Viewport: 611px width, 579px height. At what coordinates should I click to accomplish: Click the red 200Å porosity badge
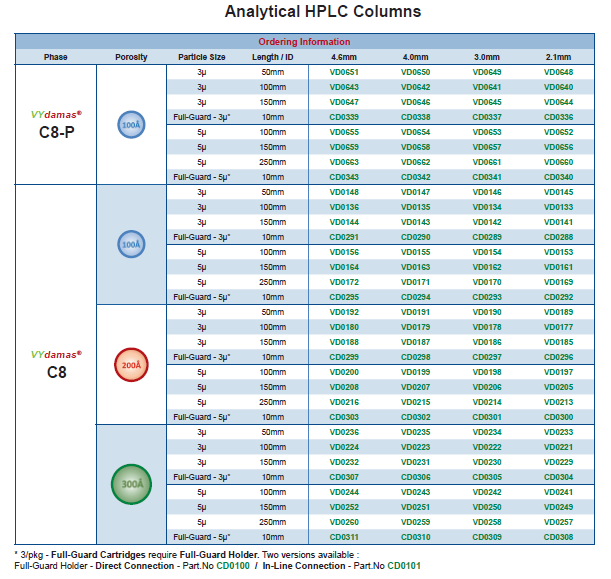click(131, 365)
